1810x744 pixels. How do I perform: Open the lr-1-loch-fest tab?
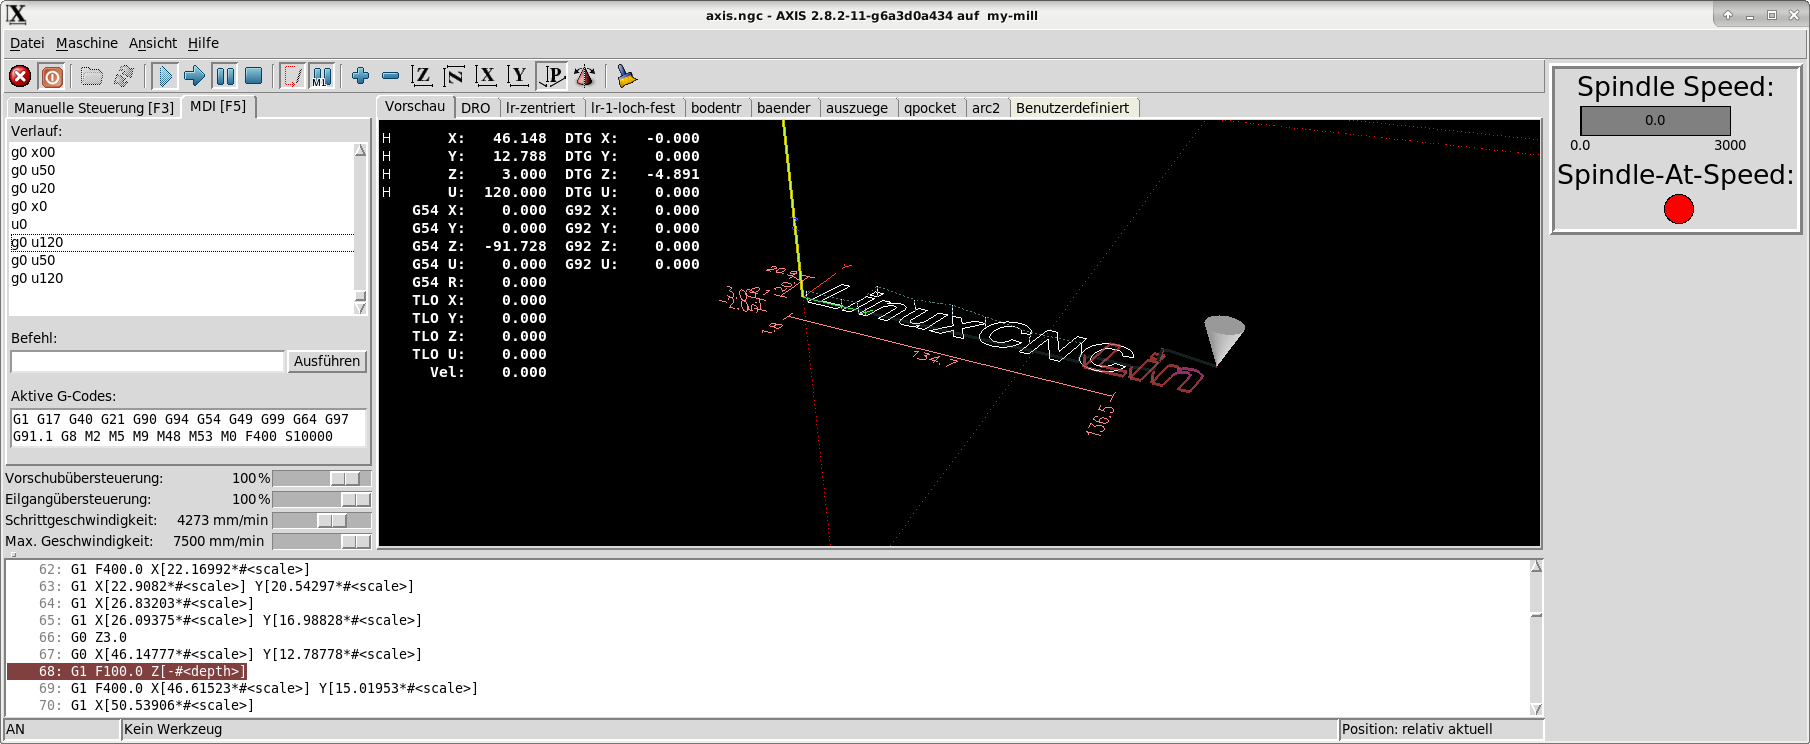[633, 108]
